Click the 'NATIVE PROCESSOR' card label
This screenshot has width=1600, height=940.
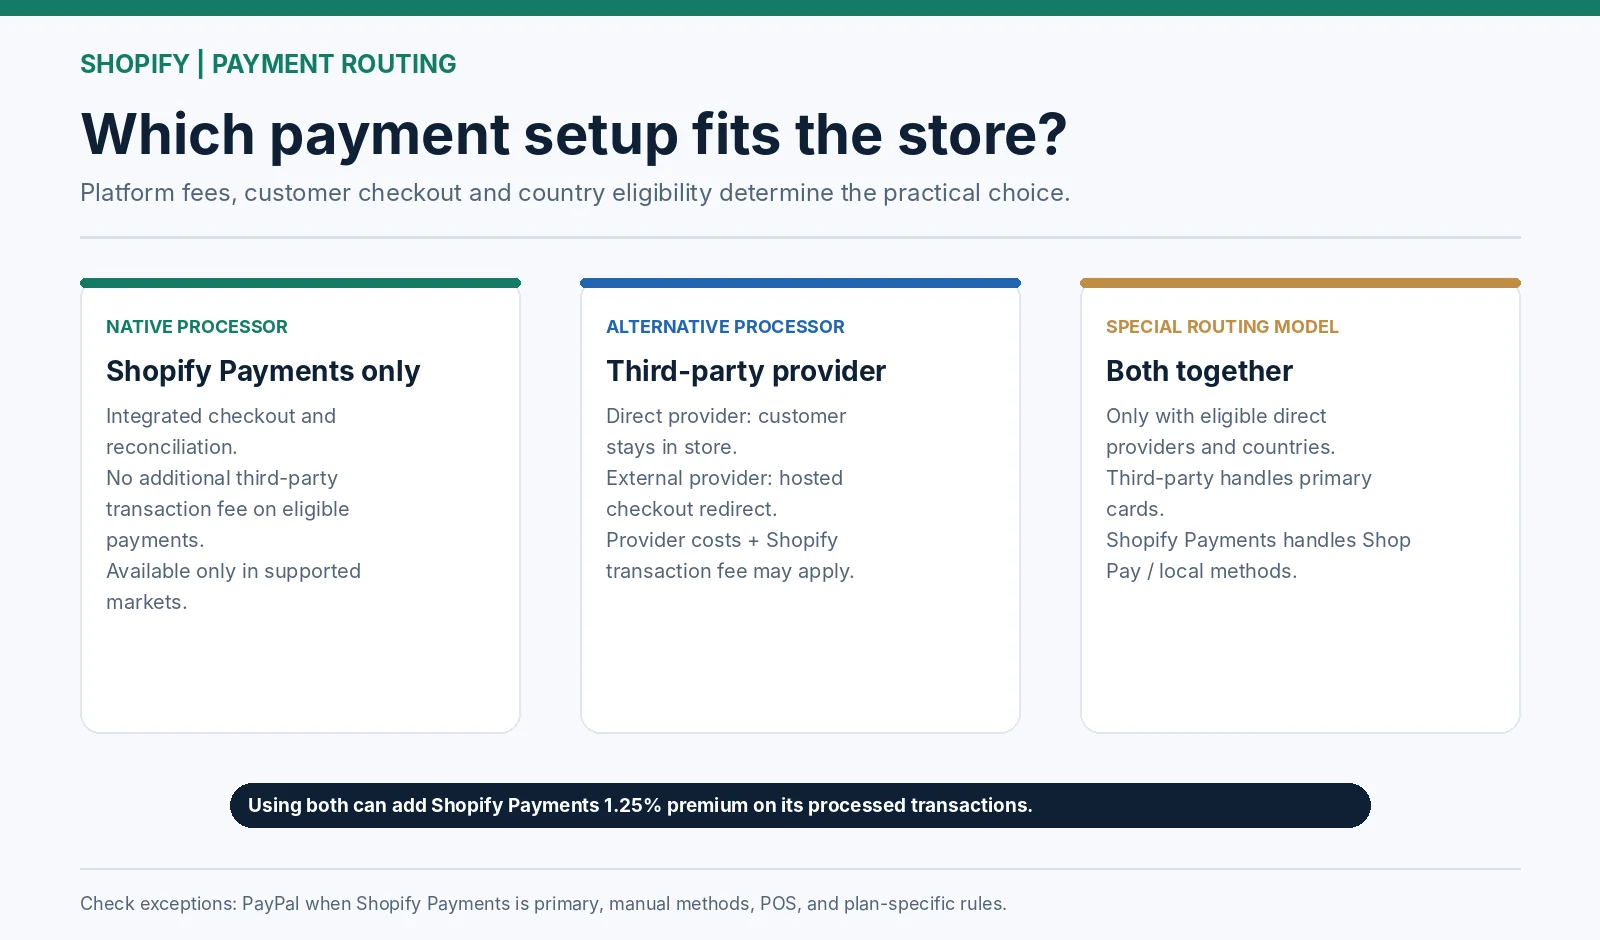[x=197, y=327]
